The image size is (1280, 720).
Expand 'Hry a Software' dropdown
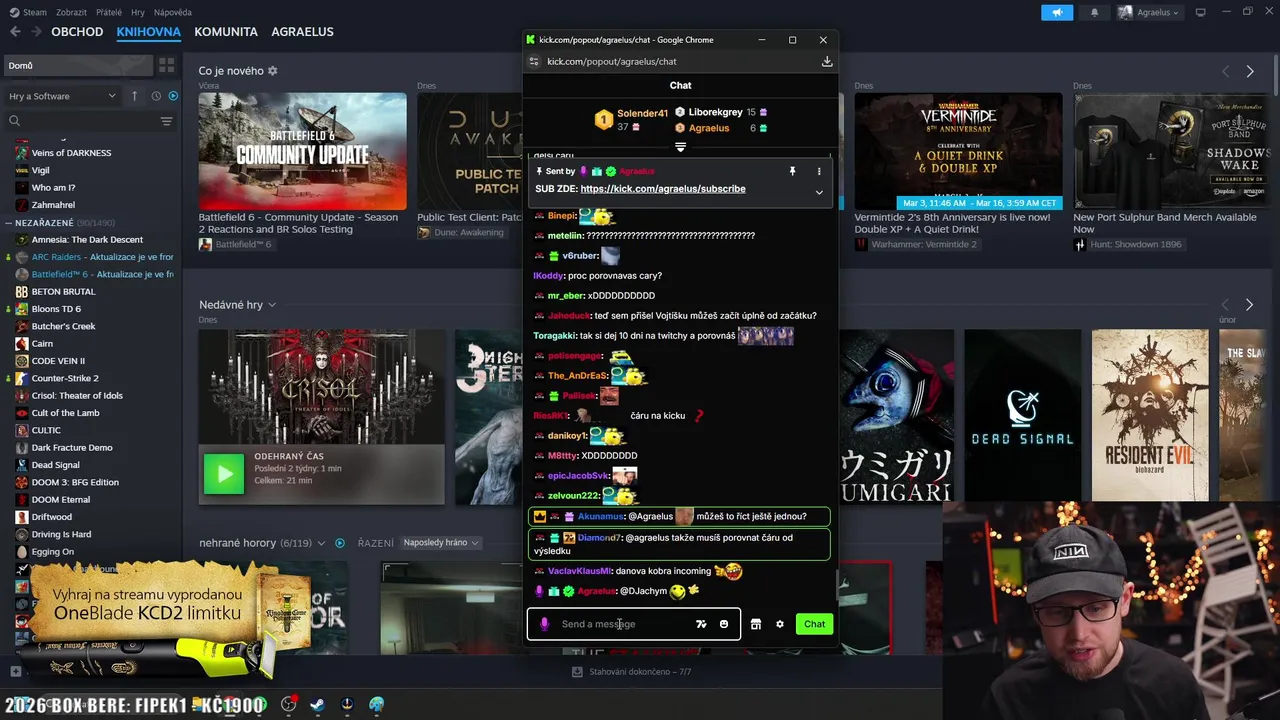click(x=62, y=96)
